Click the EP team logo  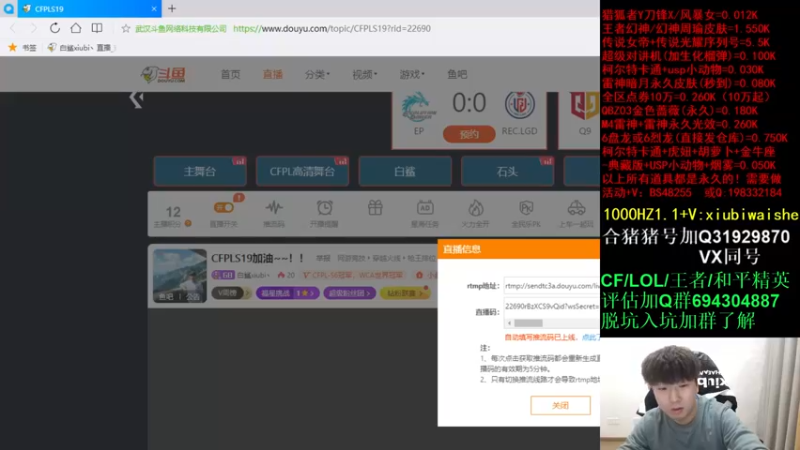pos(419,107)
